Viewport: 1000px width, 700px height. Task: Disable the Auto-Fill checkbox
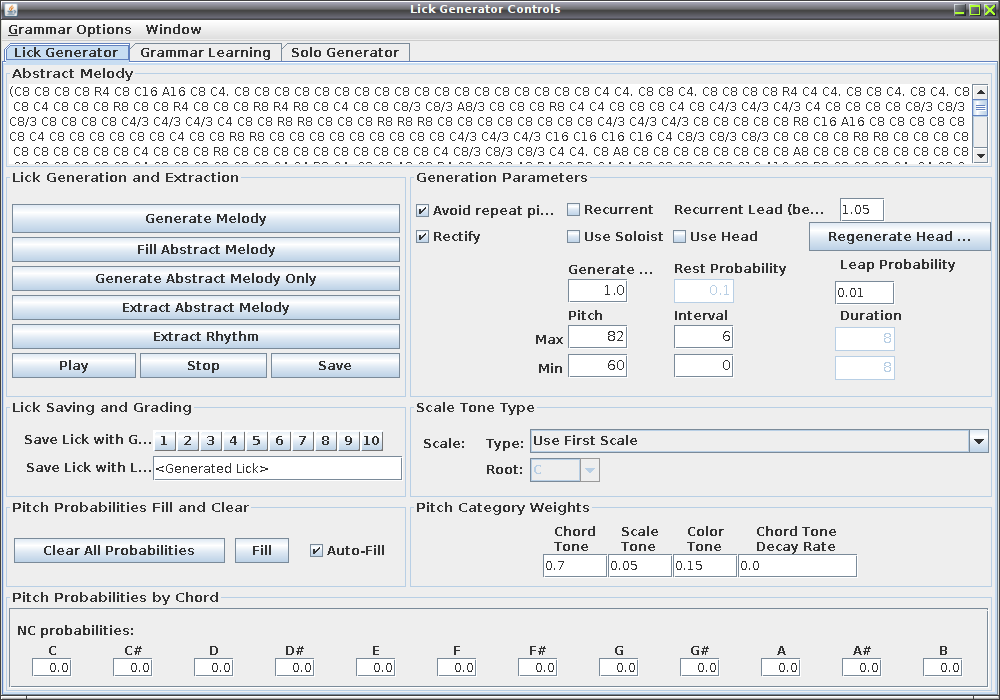(x=316, y=550)
